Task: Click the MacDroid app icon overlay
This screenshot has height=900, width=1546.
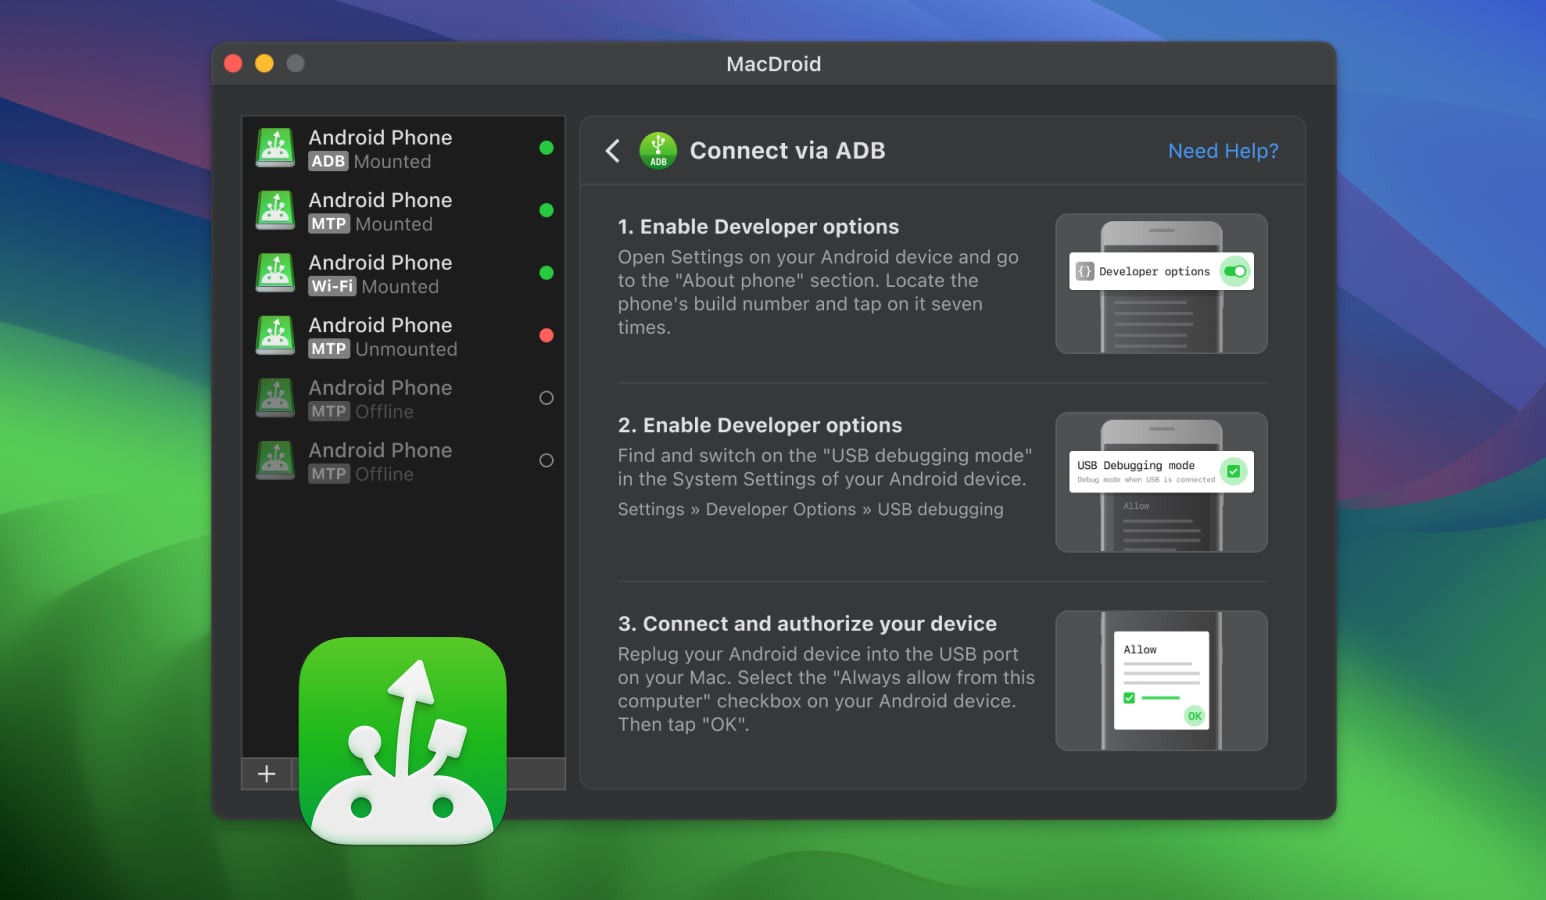Action: pyautogui.click(x=402, y=740)
